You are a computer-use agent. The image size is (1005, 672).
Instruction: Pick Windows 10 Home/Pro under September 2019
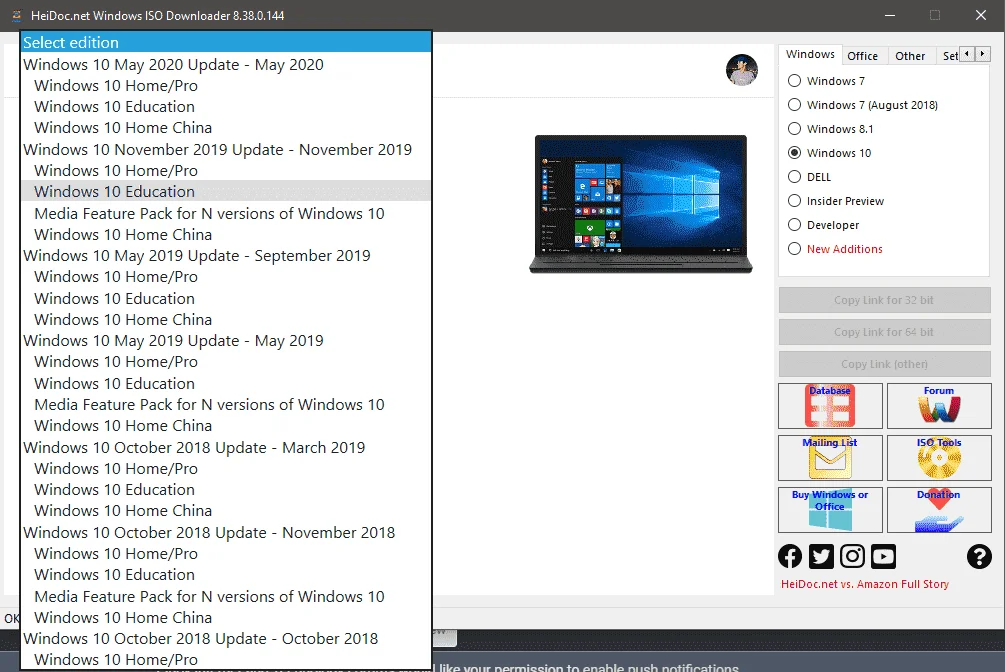[226, 277]
